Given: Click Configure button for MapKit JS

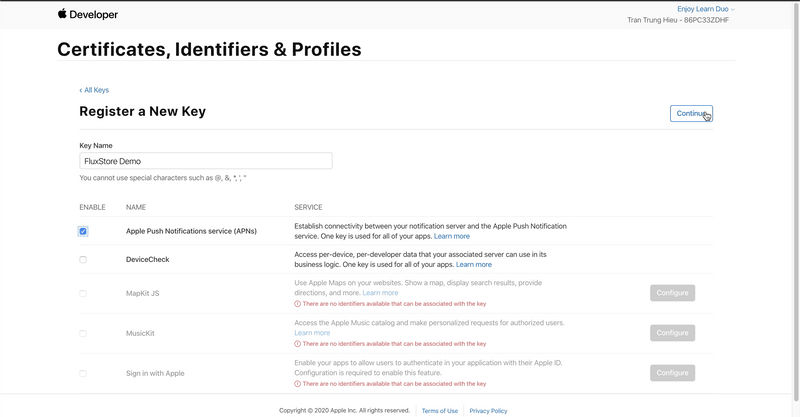Looking at the screenshot, I should [672, 293].
